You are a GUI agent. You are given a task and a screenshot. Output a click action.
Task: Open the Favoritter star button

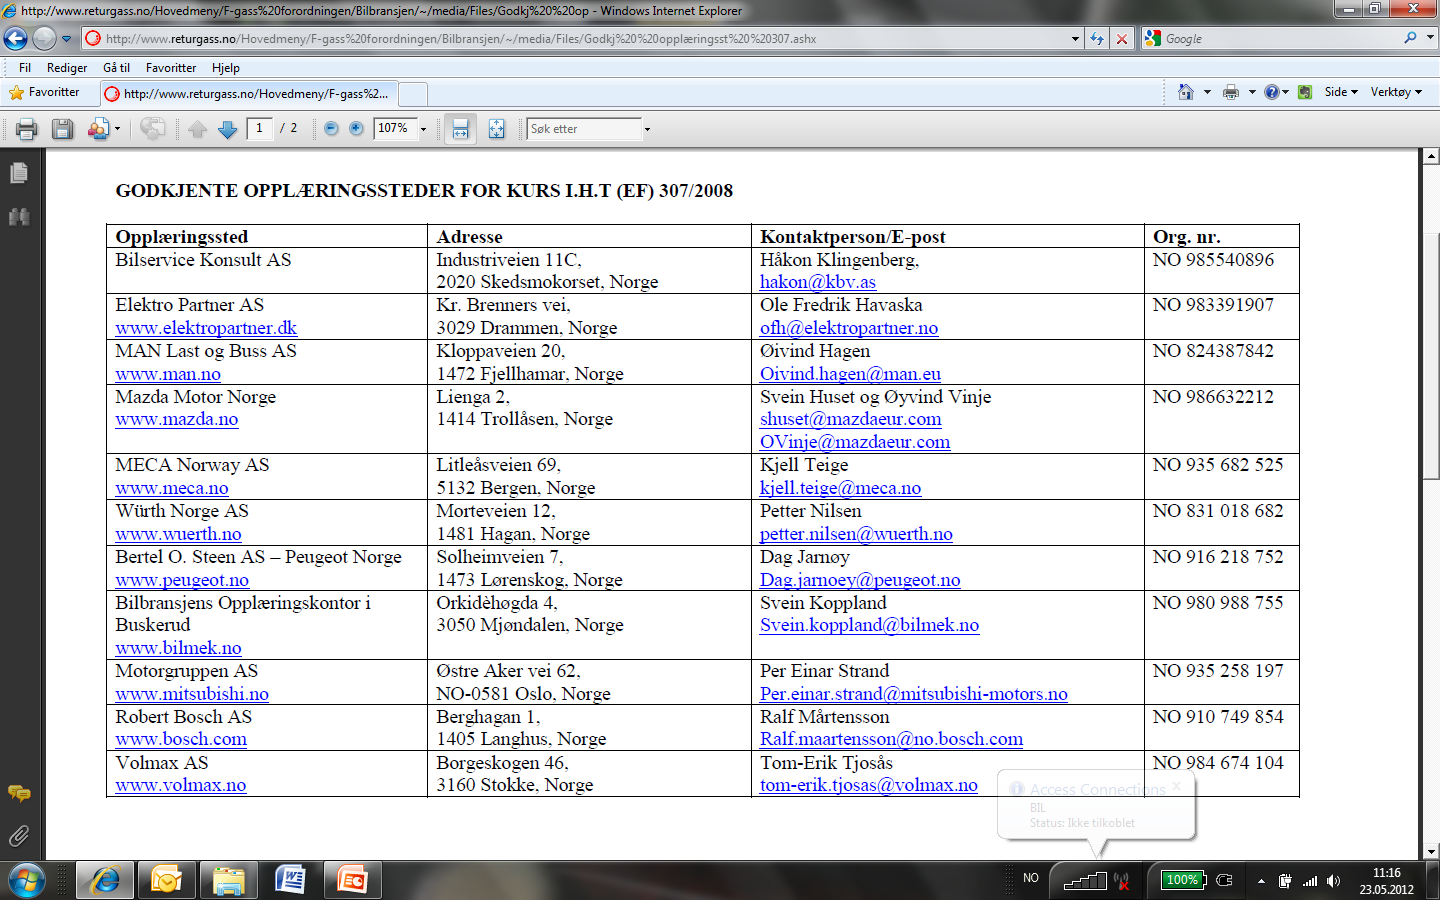43,92
